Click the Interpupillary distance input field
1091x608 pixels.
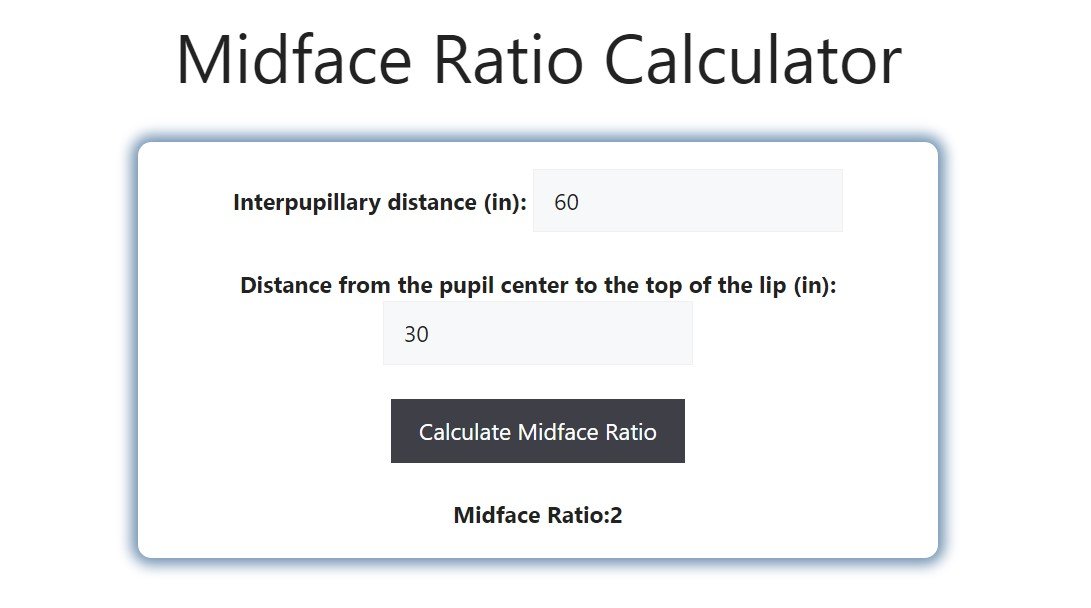click(687, 200)
